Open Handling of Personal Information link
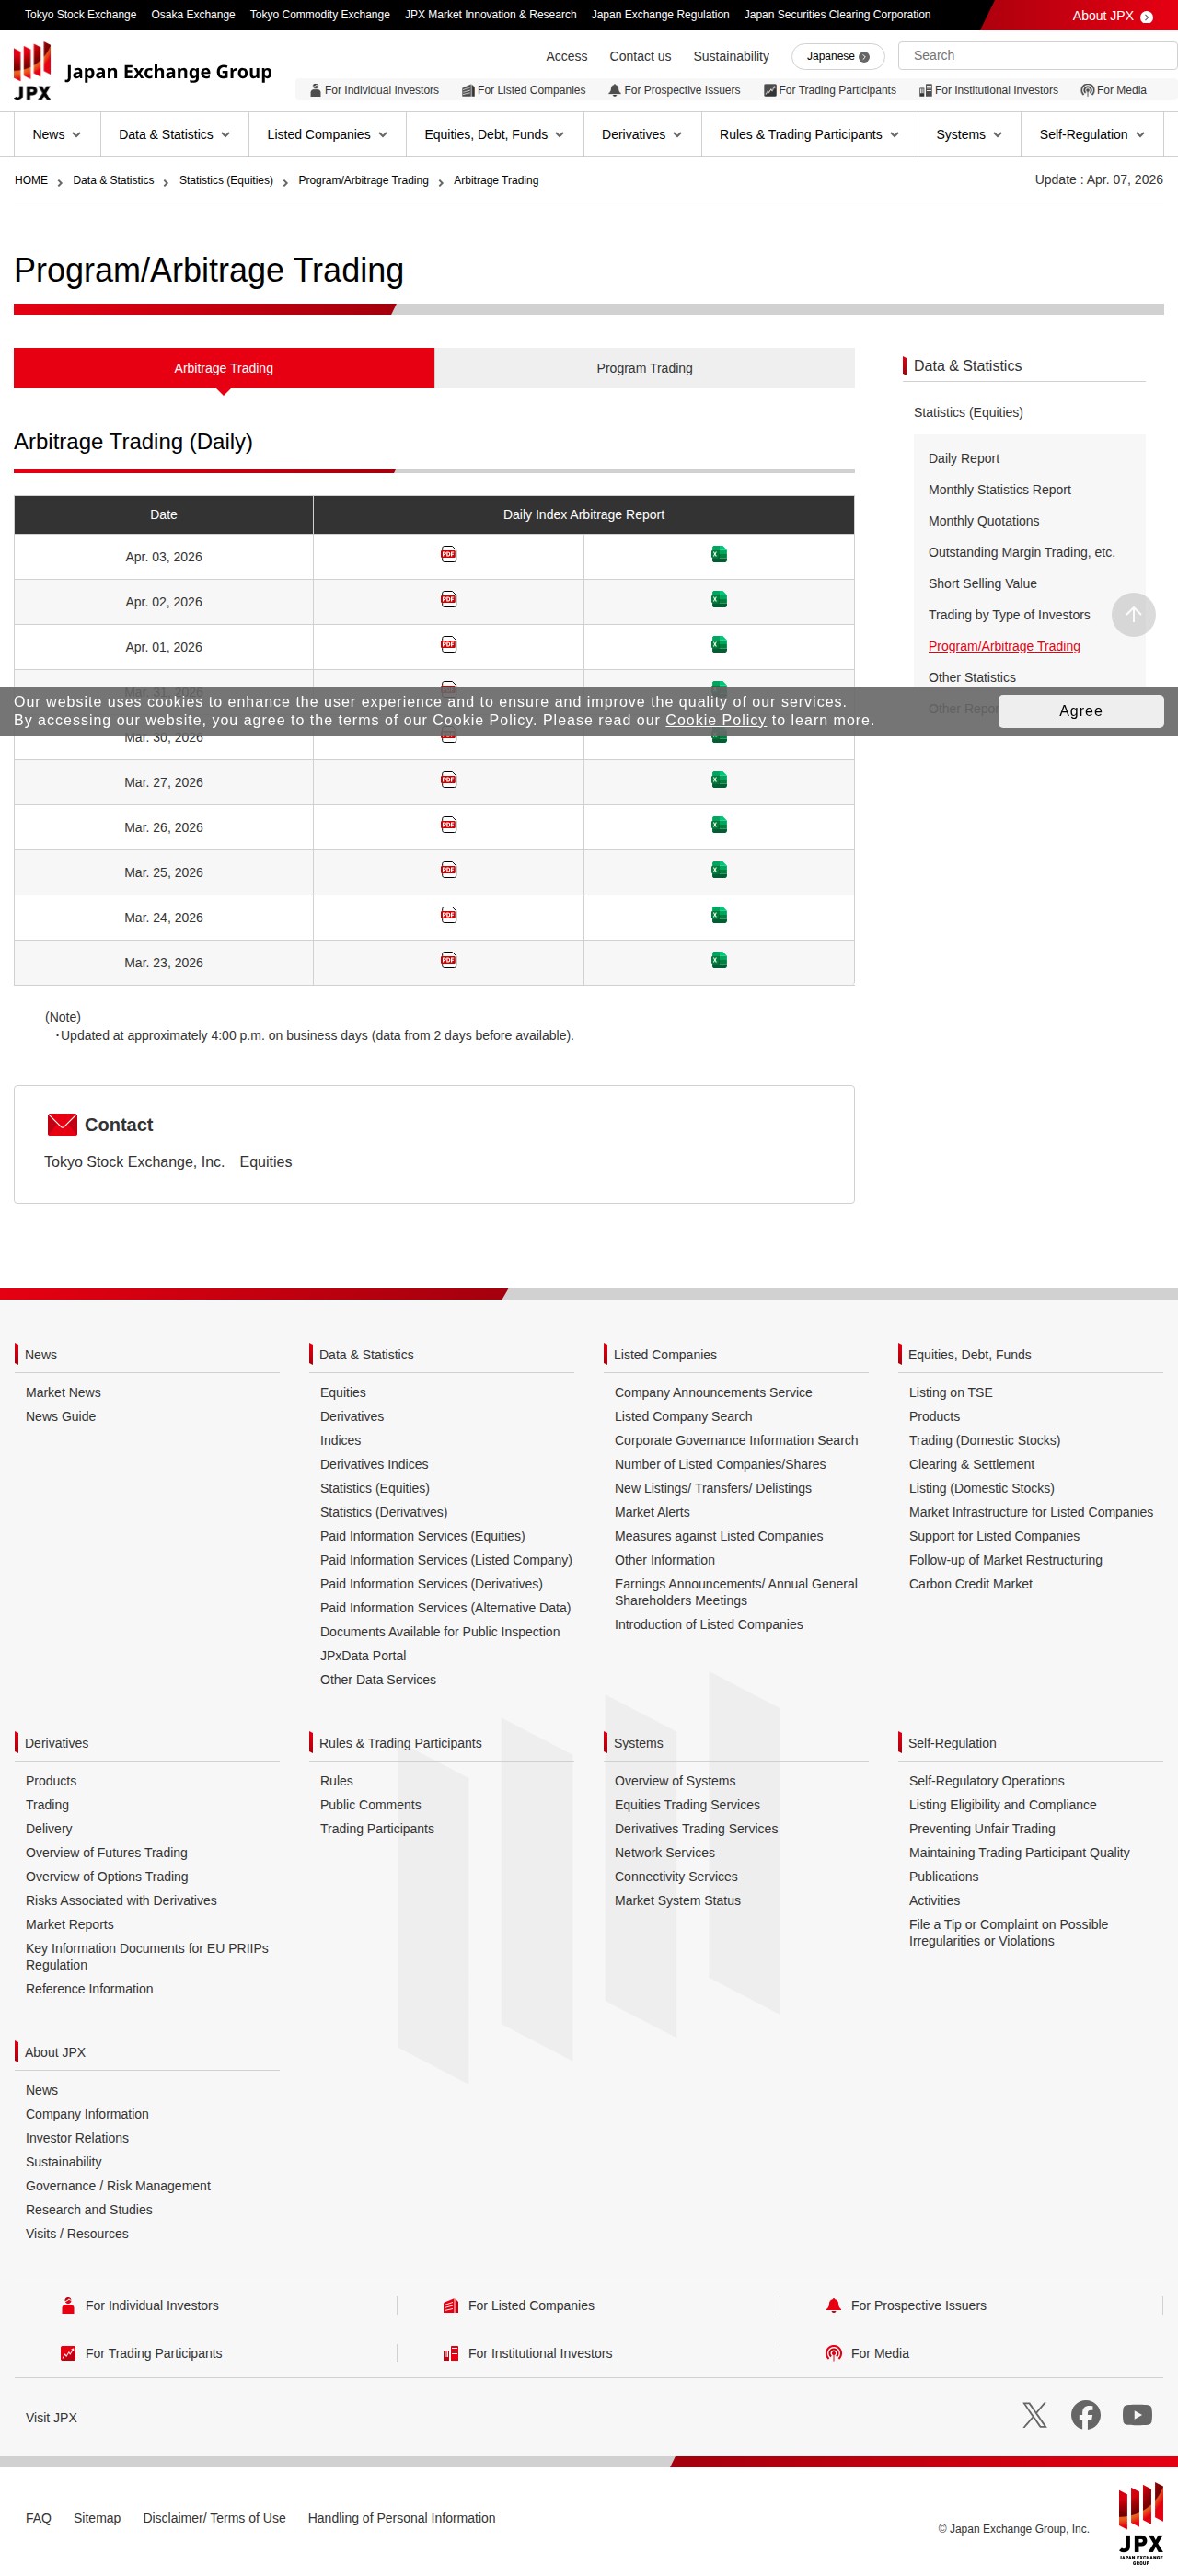 tap(401, 2518)
